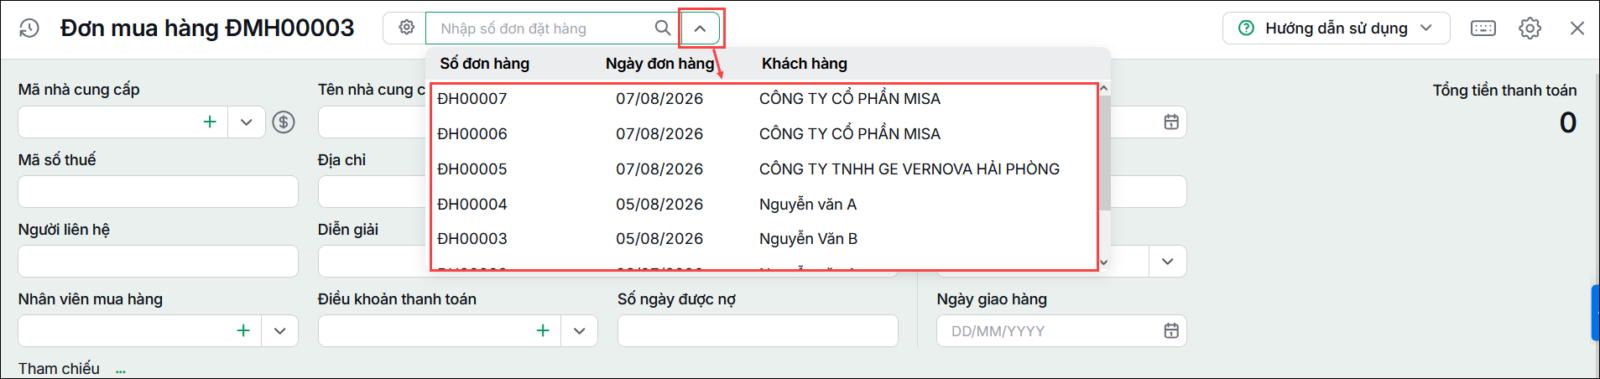Click the order list scrollbar down arrow
Screen dimensions: 1600x379
point(1104,263)
